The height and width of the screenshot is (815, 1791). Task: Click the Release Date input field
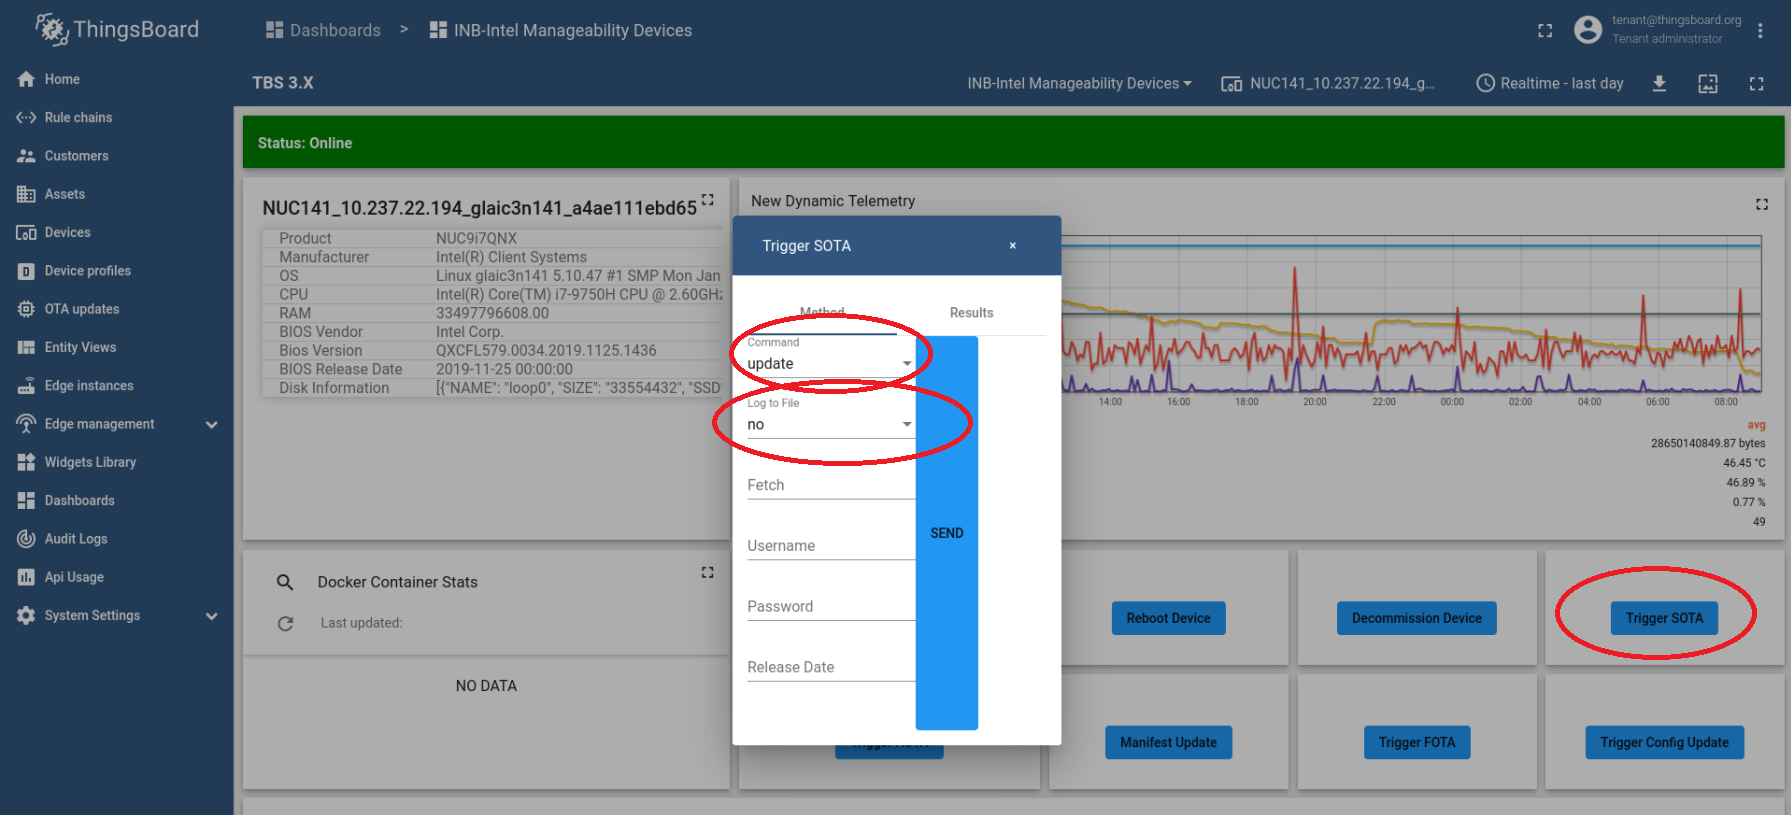831,668
